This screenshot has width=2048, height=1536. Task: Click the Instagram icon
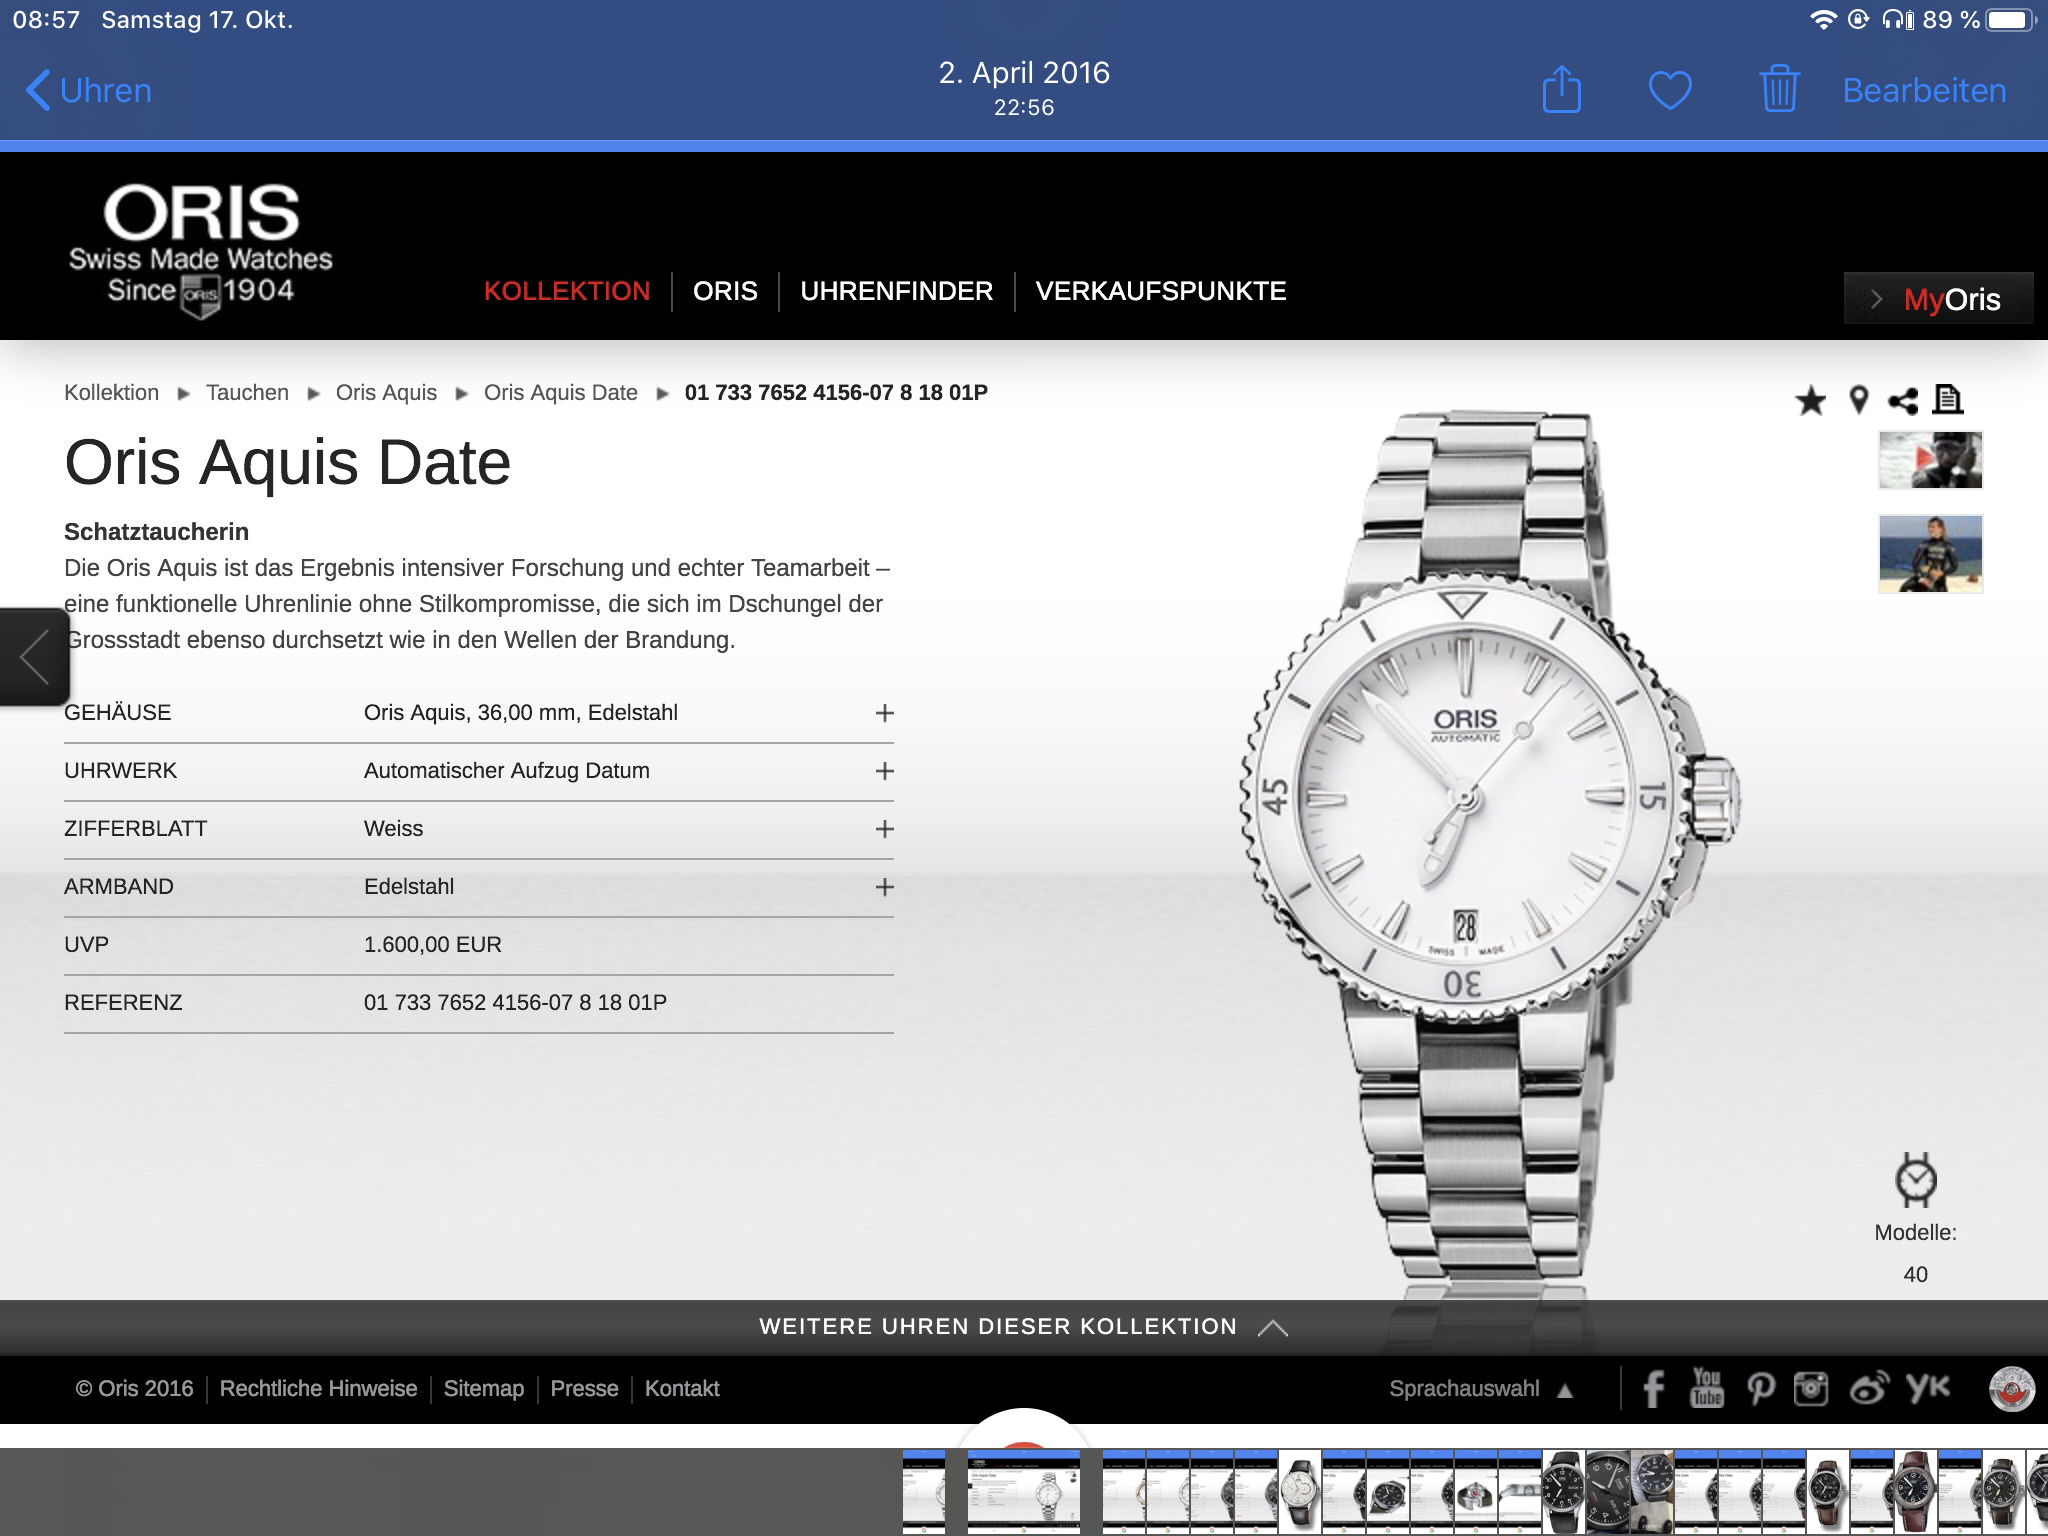(1811, 1389)
